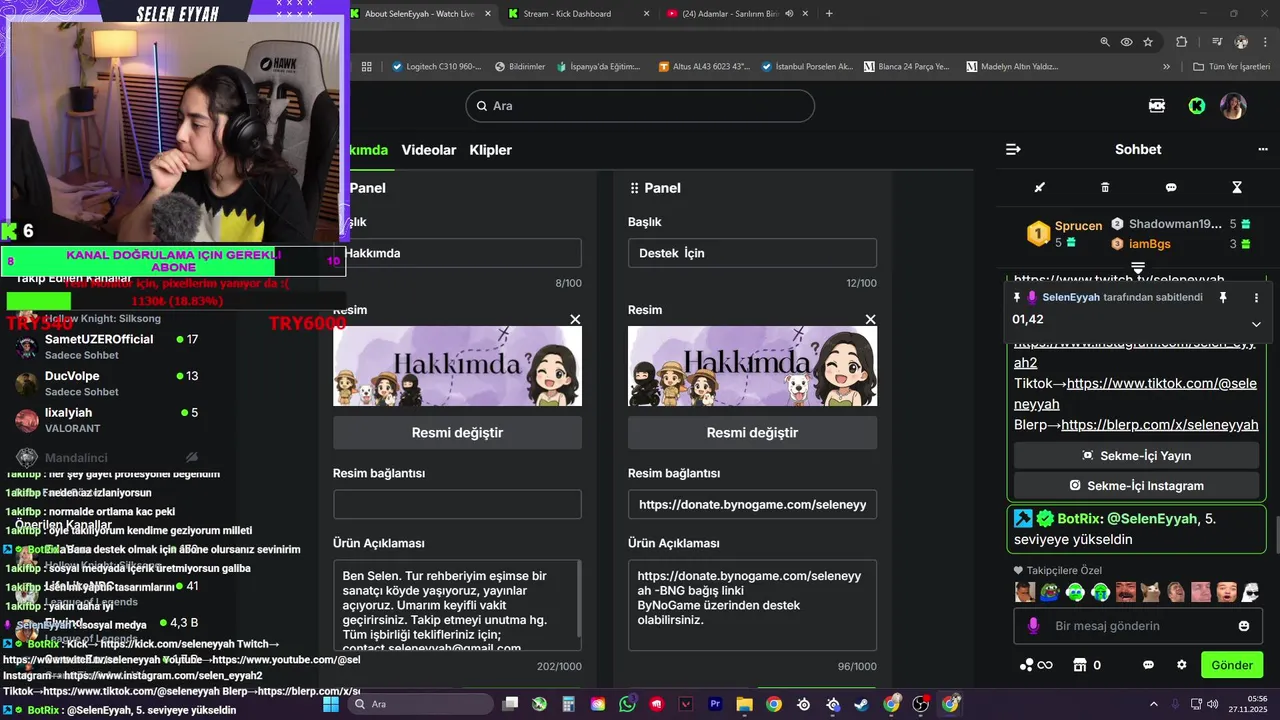This screenshot has width=1280, height=720.
Task: Click the Sekme-İçi Yayın button
Action: (x=1136, y=455)
